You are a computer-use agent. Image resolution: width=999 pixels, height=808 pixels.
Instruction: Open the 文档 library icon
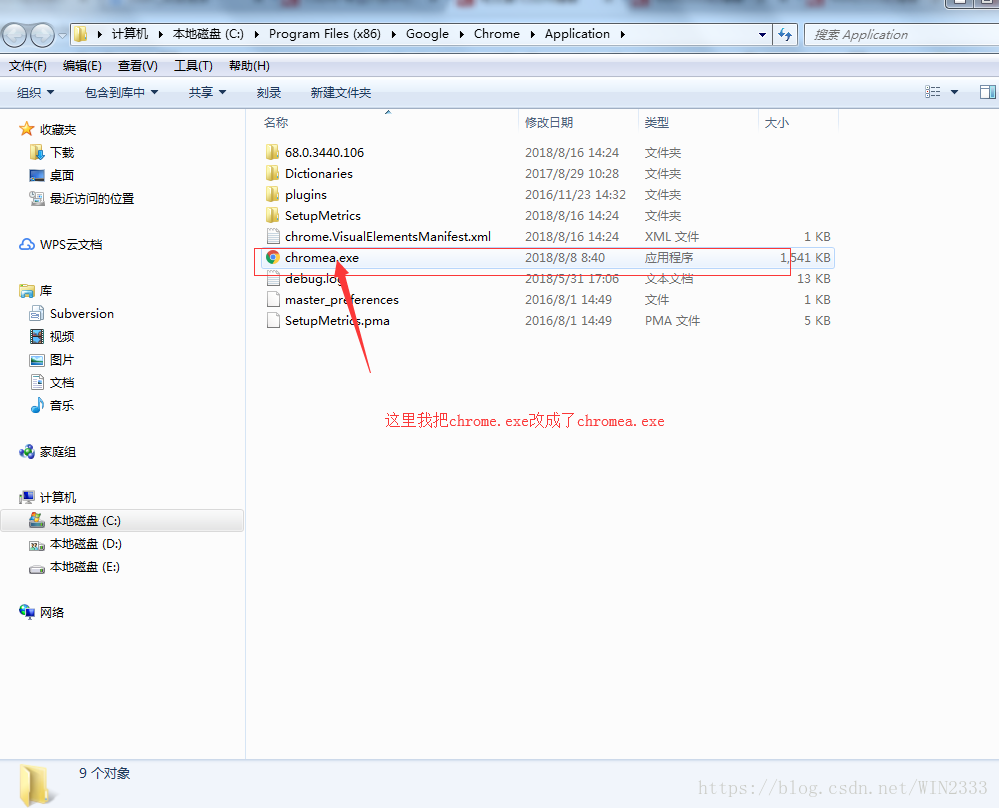tap(37, 382)
